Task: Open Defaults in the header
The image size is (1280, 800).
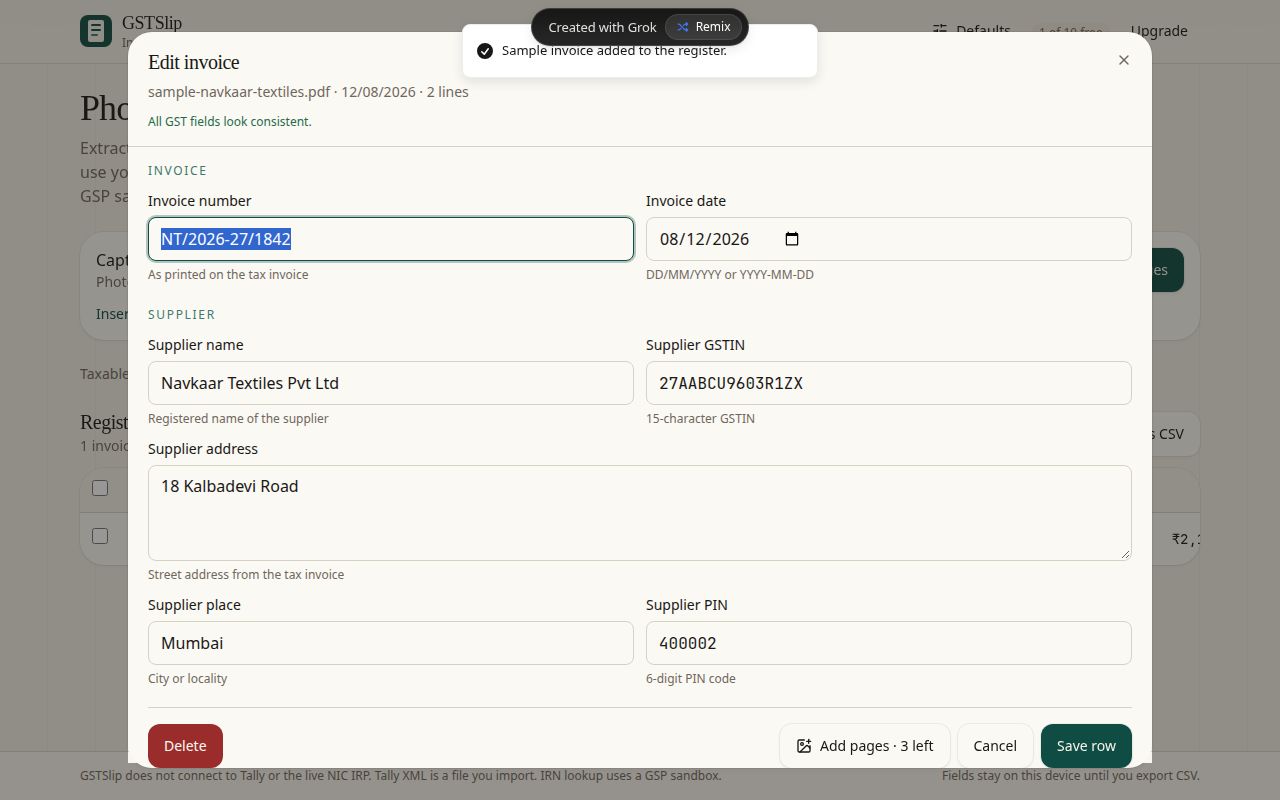Action: (971, 30)
